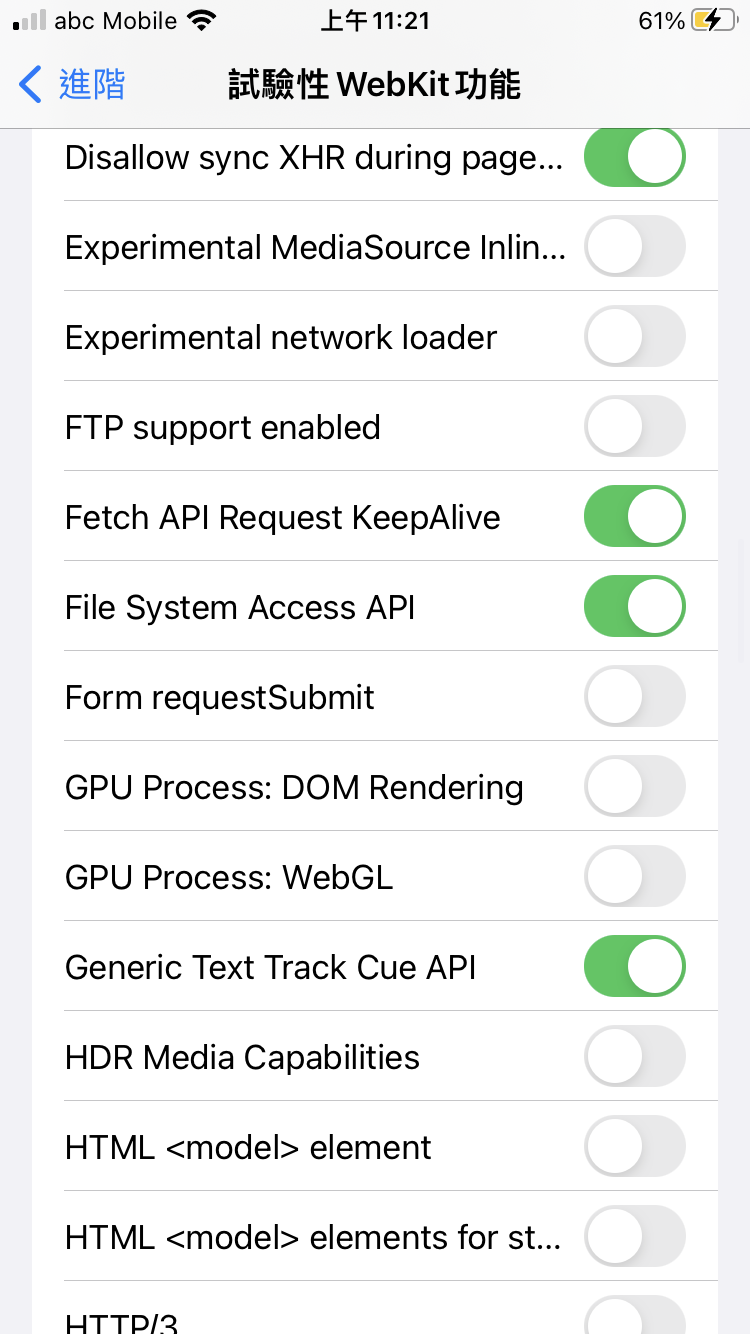
Task: Tap the cellular signal bars icon
Action: coord(30,21)
